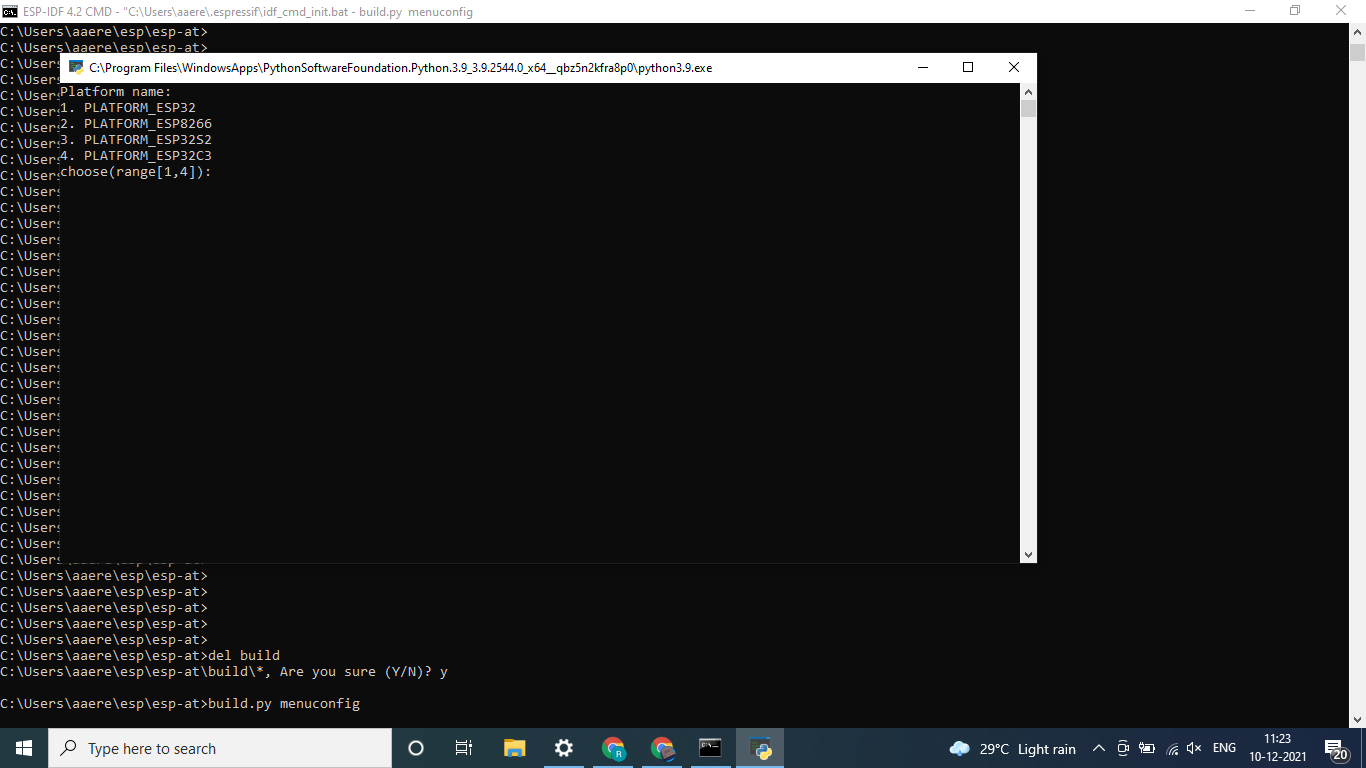Image resolution: width=1366 pixels, height=768 pixels.
Task: Click the Cortana circle icon
Action: tap(415, 748)
